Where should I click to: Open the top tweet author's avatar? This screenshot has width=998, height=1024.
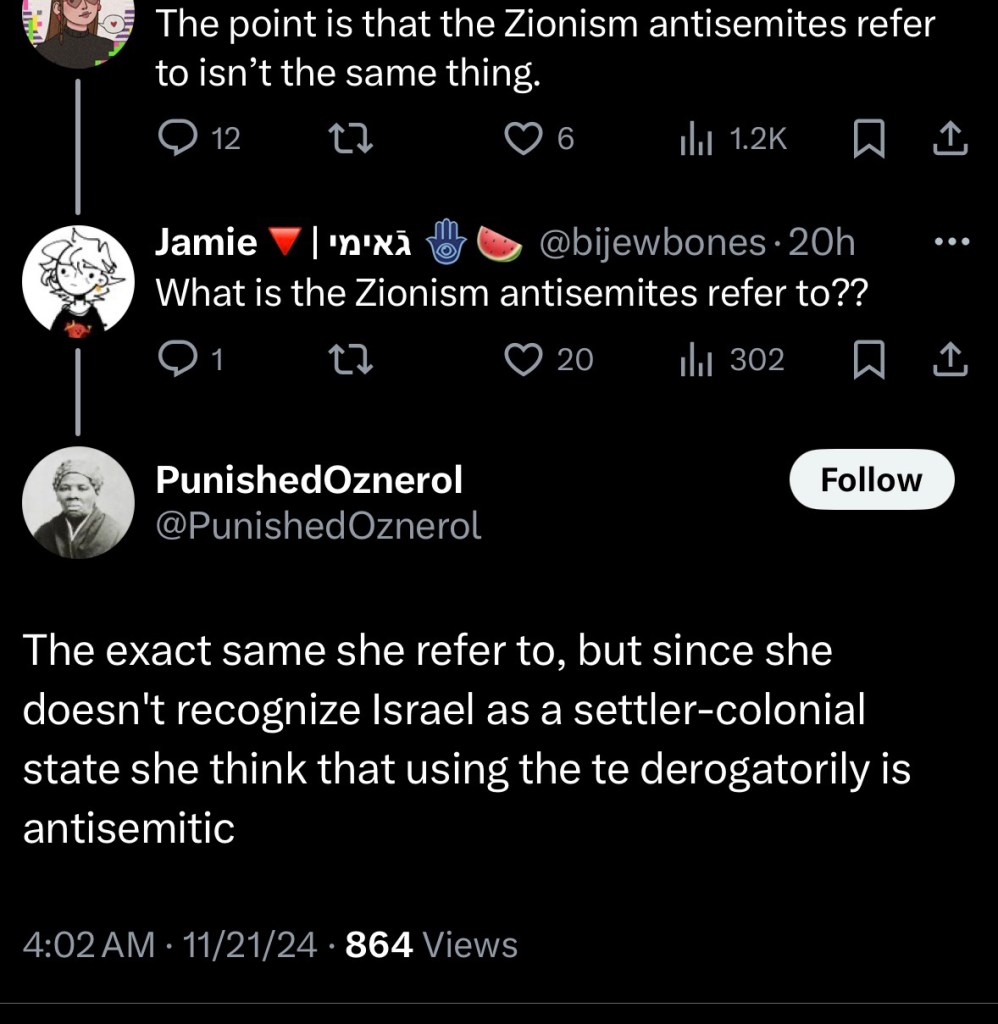(x=77, y=28)
